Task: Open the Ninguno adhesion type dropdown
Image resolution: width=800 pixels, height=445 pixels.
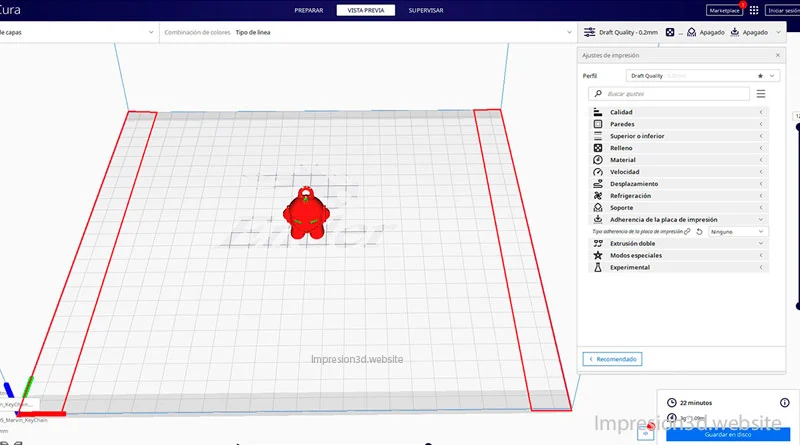Action: click(737, 232)
